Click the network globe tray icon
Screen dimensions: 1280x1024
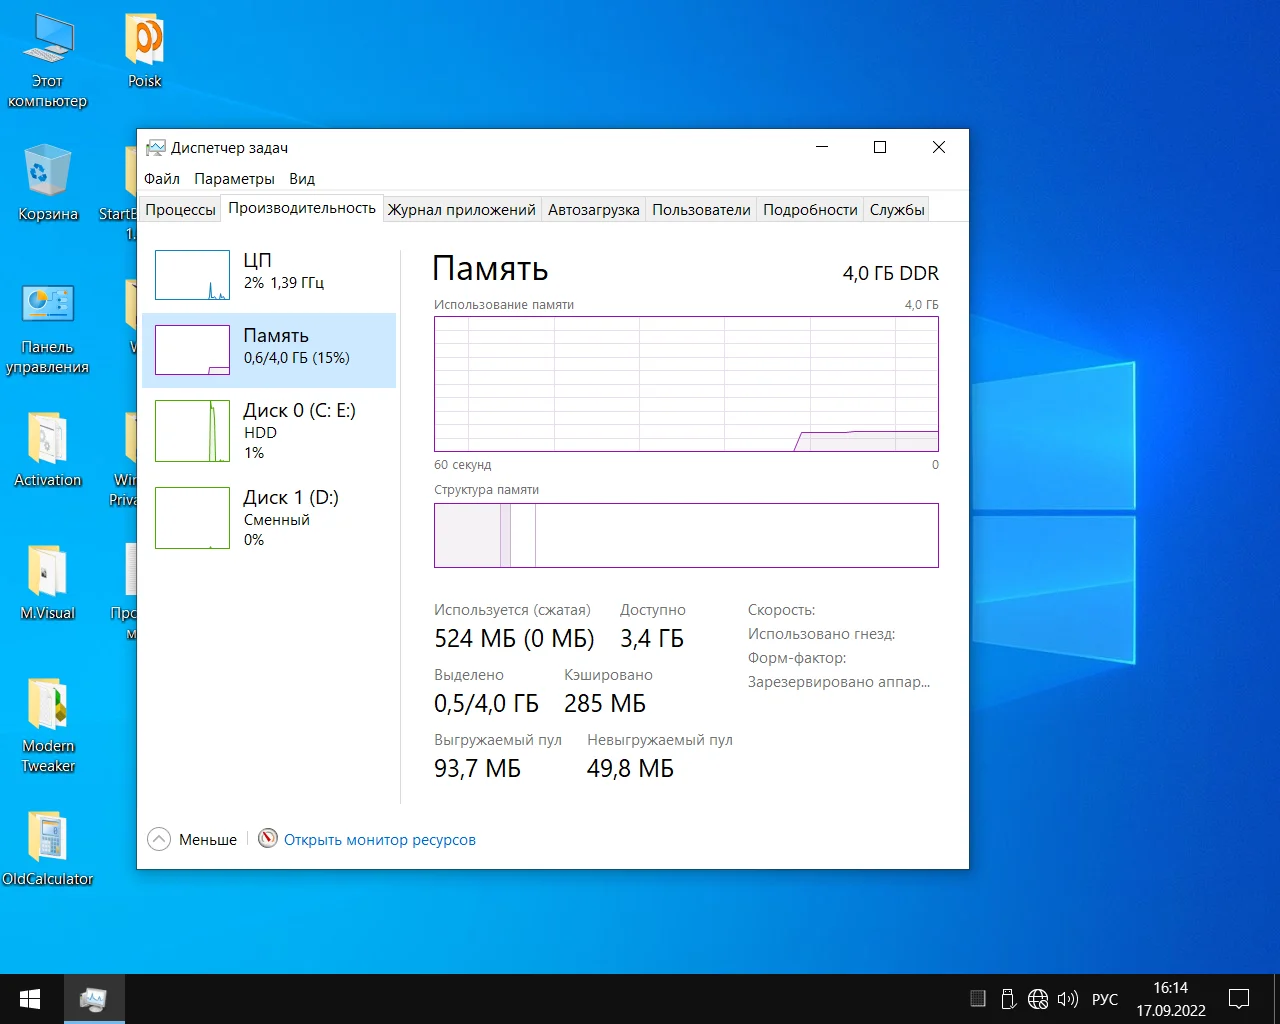tap(1038, 999)
